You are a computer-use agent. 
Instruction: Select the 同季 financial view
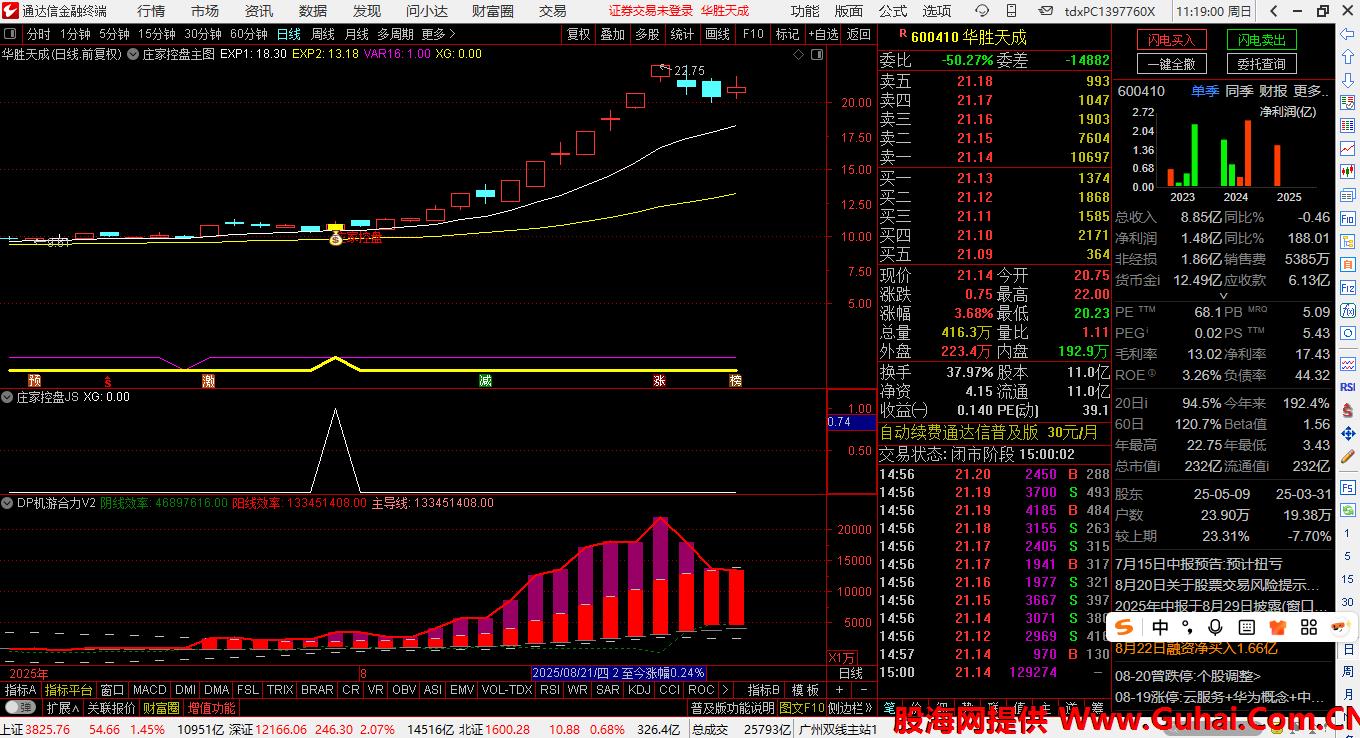[1239, 91]
